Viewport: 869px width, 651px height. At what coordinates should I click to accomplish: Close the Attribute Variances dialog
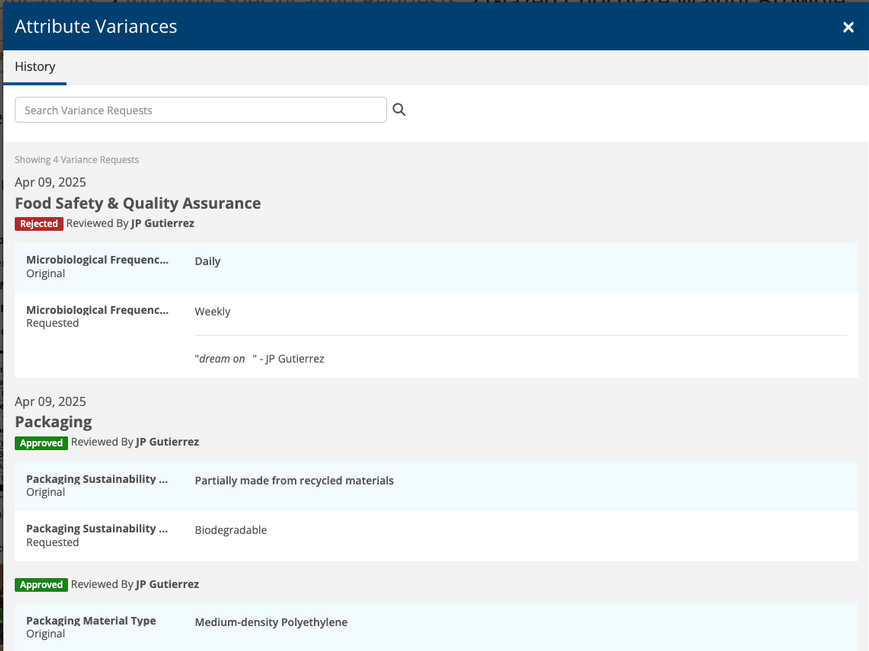click(x=848, y=27)
